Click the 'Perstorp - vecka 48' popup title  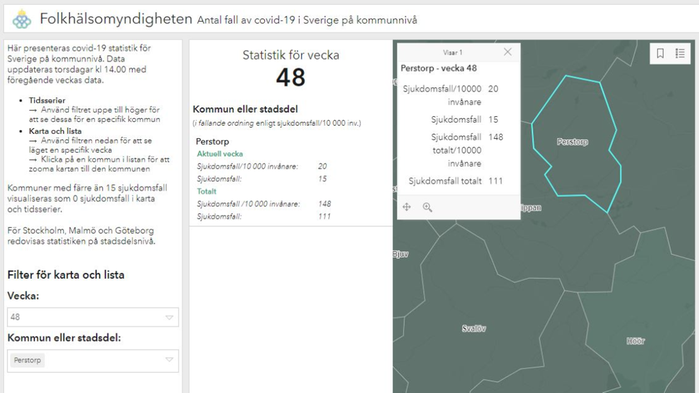click(439, 68)
